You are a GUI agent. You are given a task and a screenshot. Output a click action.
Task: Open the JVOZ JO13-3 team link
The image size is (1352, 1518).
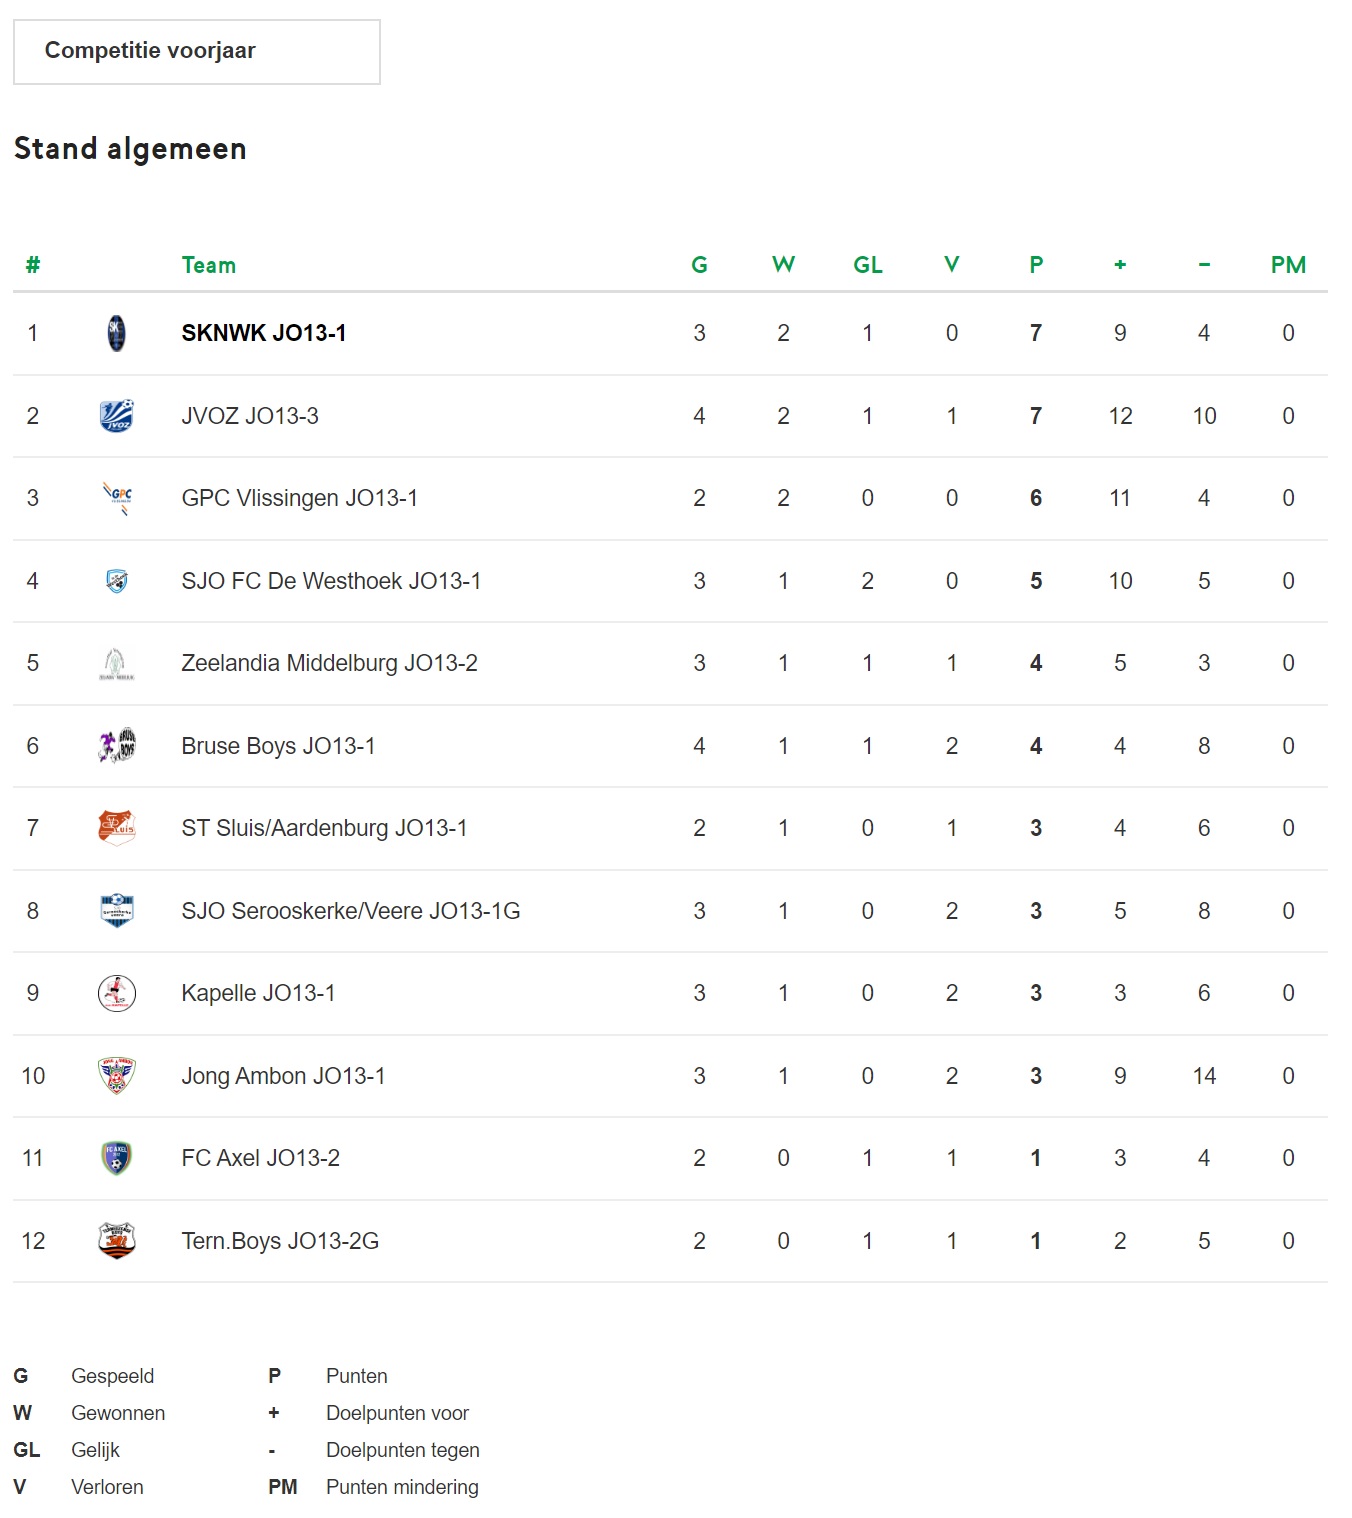tap(250, 416)
